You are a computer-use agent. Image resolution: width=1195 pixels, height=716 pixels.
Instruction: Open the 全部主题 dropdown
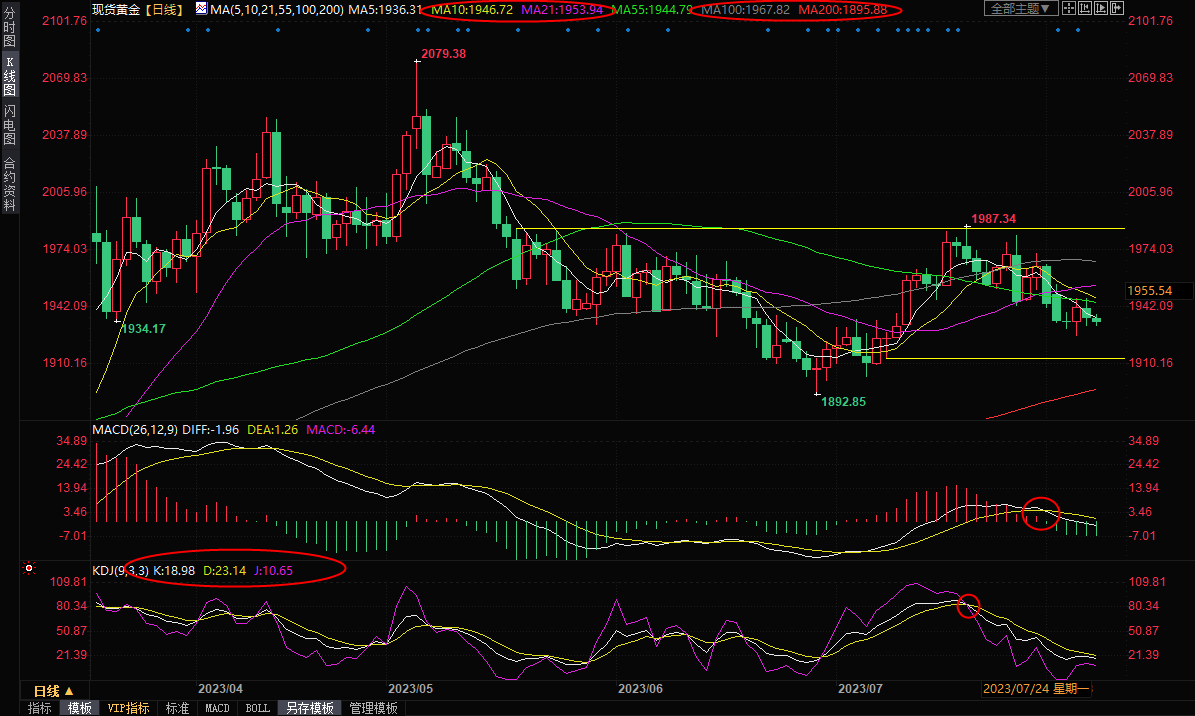[x=1019, y=9]
